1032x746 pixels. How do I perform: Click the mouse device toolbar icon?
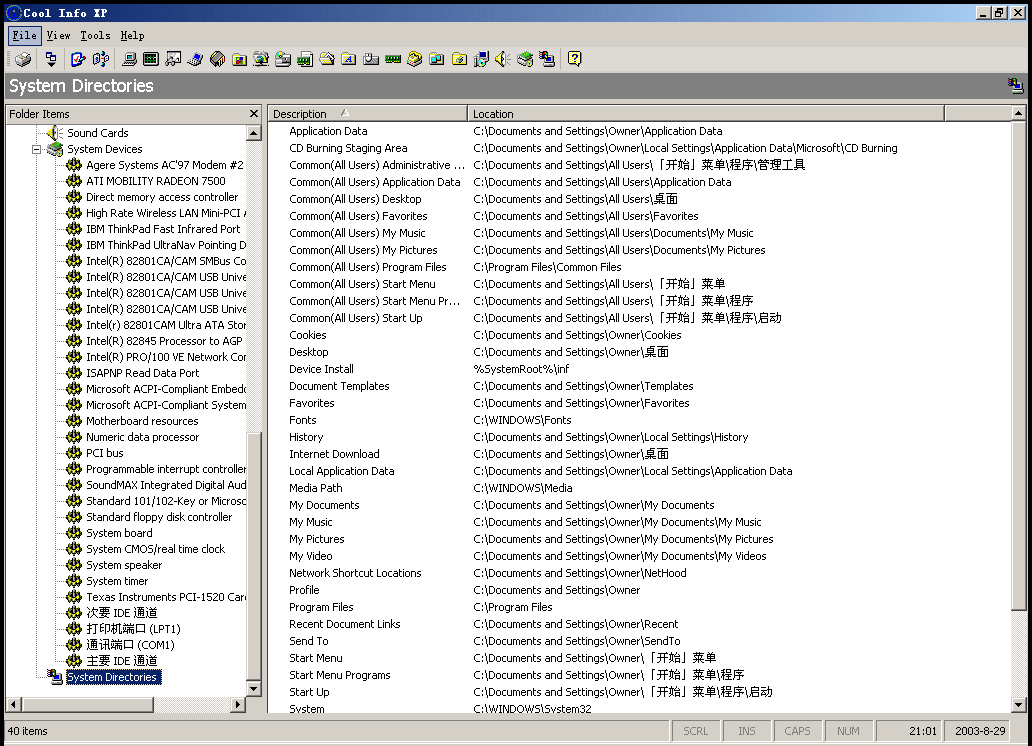pyautogui.click(x=371, y=59)
